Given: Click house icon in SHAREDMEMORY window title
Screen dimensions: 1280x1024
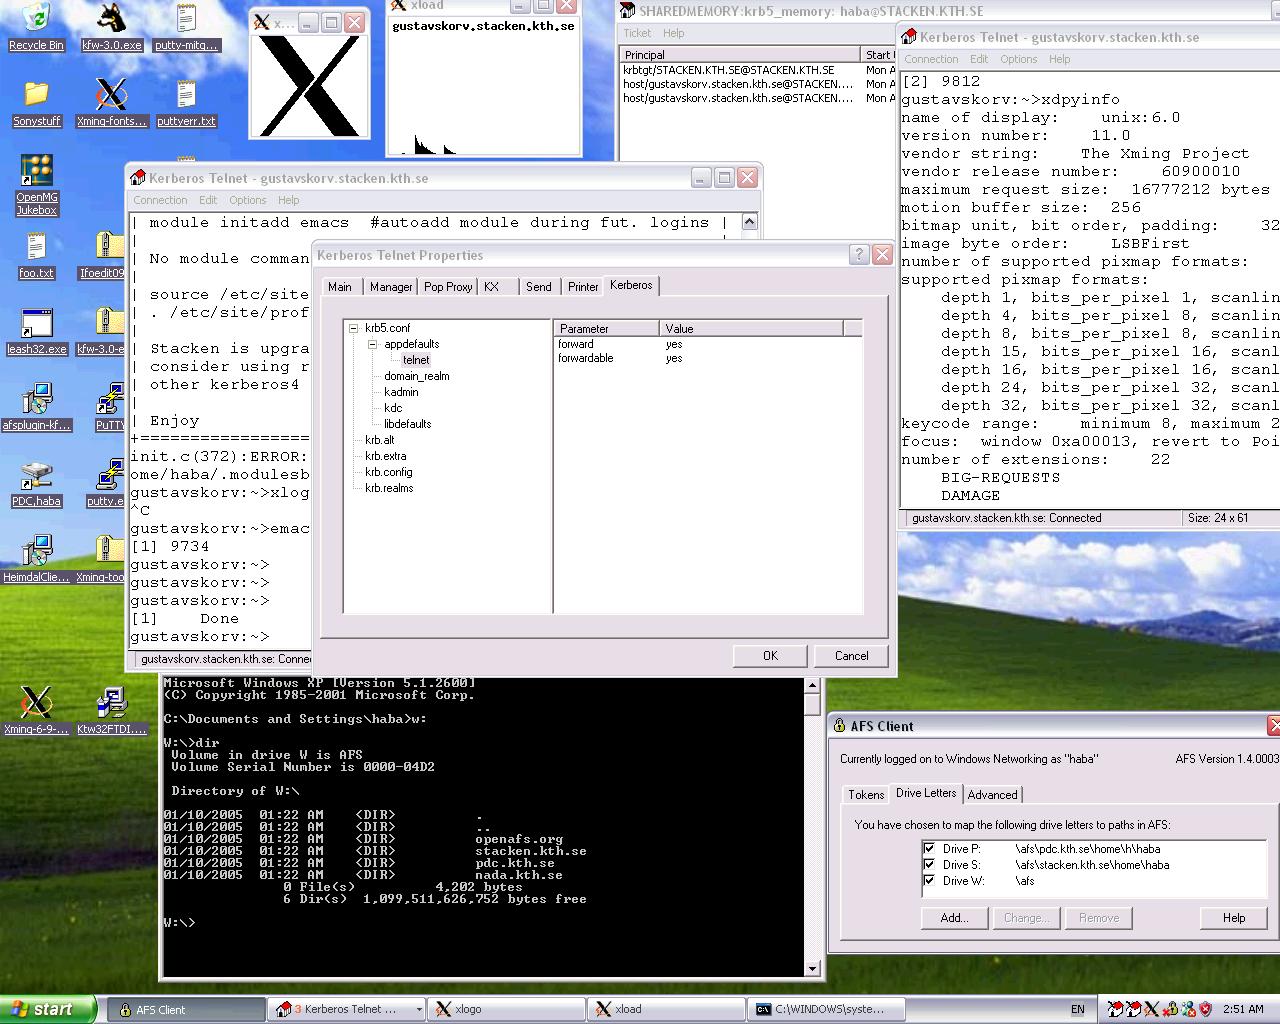Looking at the screenshot, I should pyautogui.click(x=628, y=11).
